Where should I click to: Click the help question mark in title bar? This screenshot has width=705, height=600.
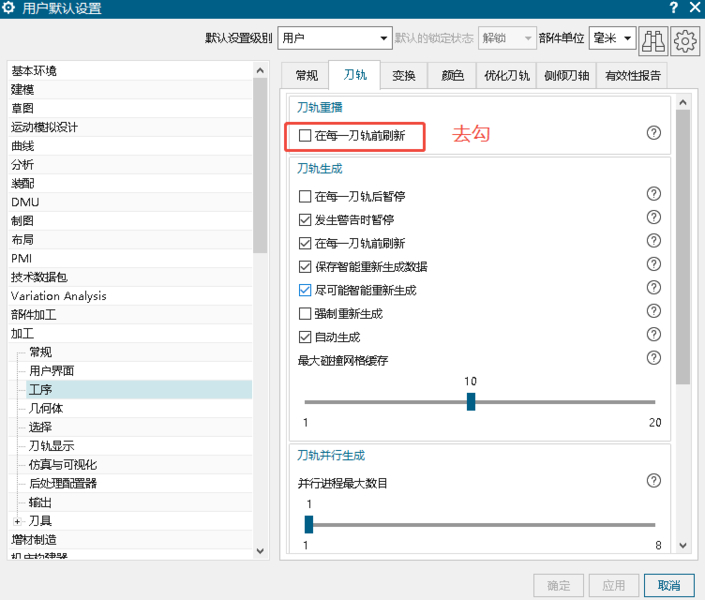tap(673, 8)
